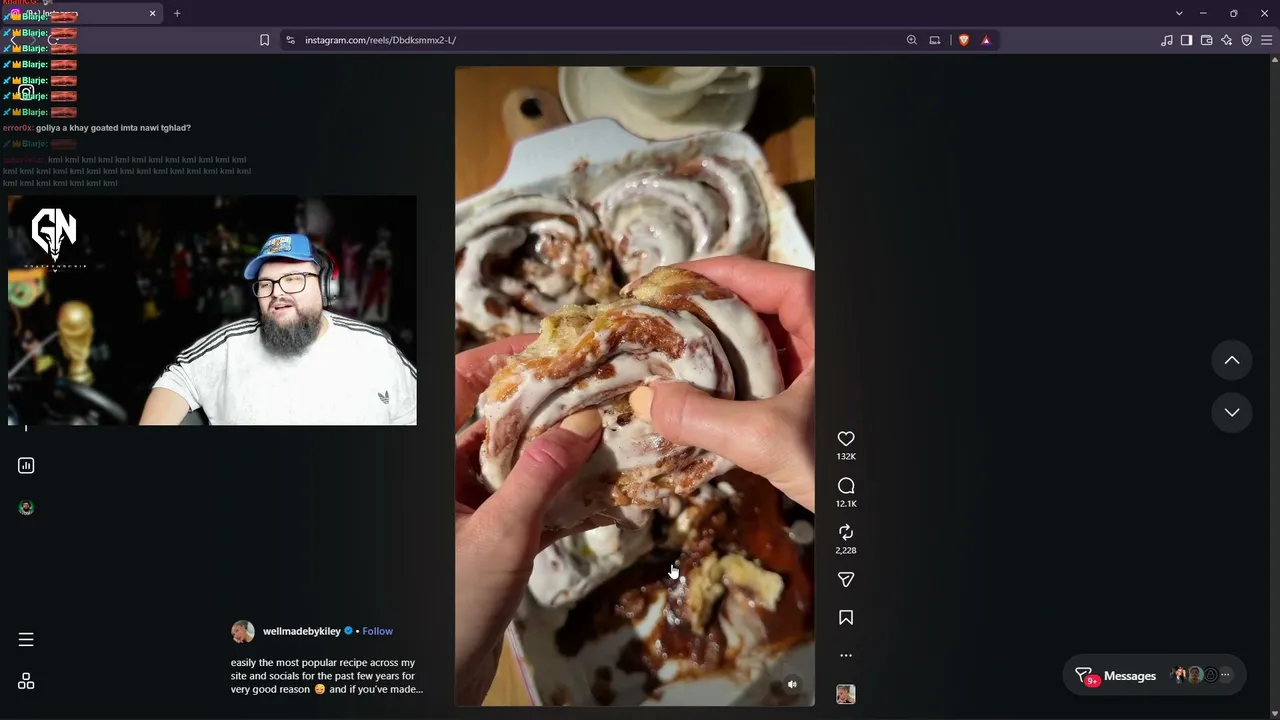Screen dimensions: 1280x720
Task: Click the audio thumbnail below reel actions
Action: tap(846, 694)
